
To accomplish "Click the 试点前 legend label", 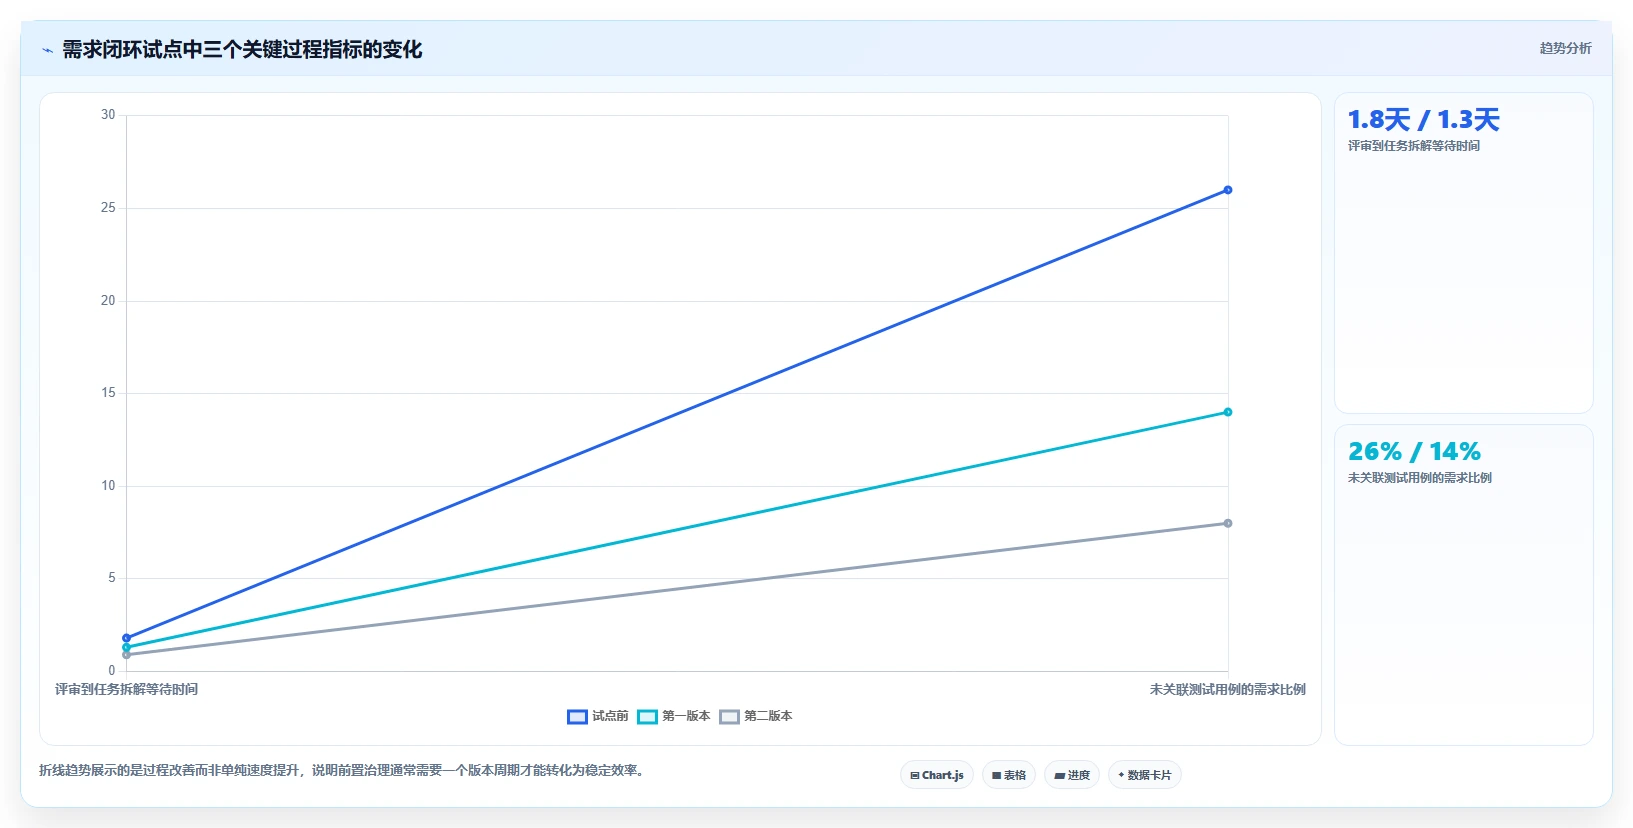I will (x=610, y=716).
